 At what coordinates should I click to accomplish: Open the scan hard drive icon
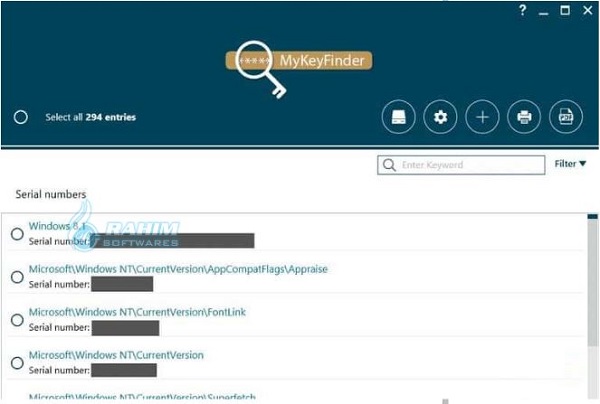pyautogui.click(x=398, y=117)
